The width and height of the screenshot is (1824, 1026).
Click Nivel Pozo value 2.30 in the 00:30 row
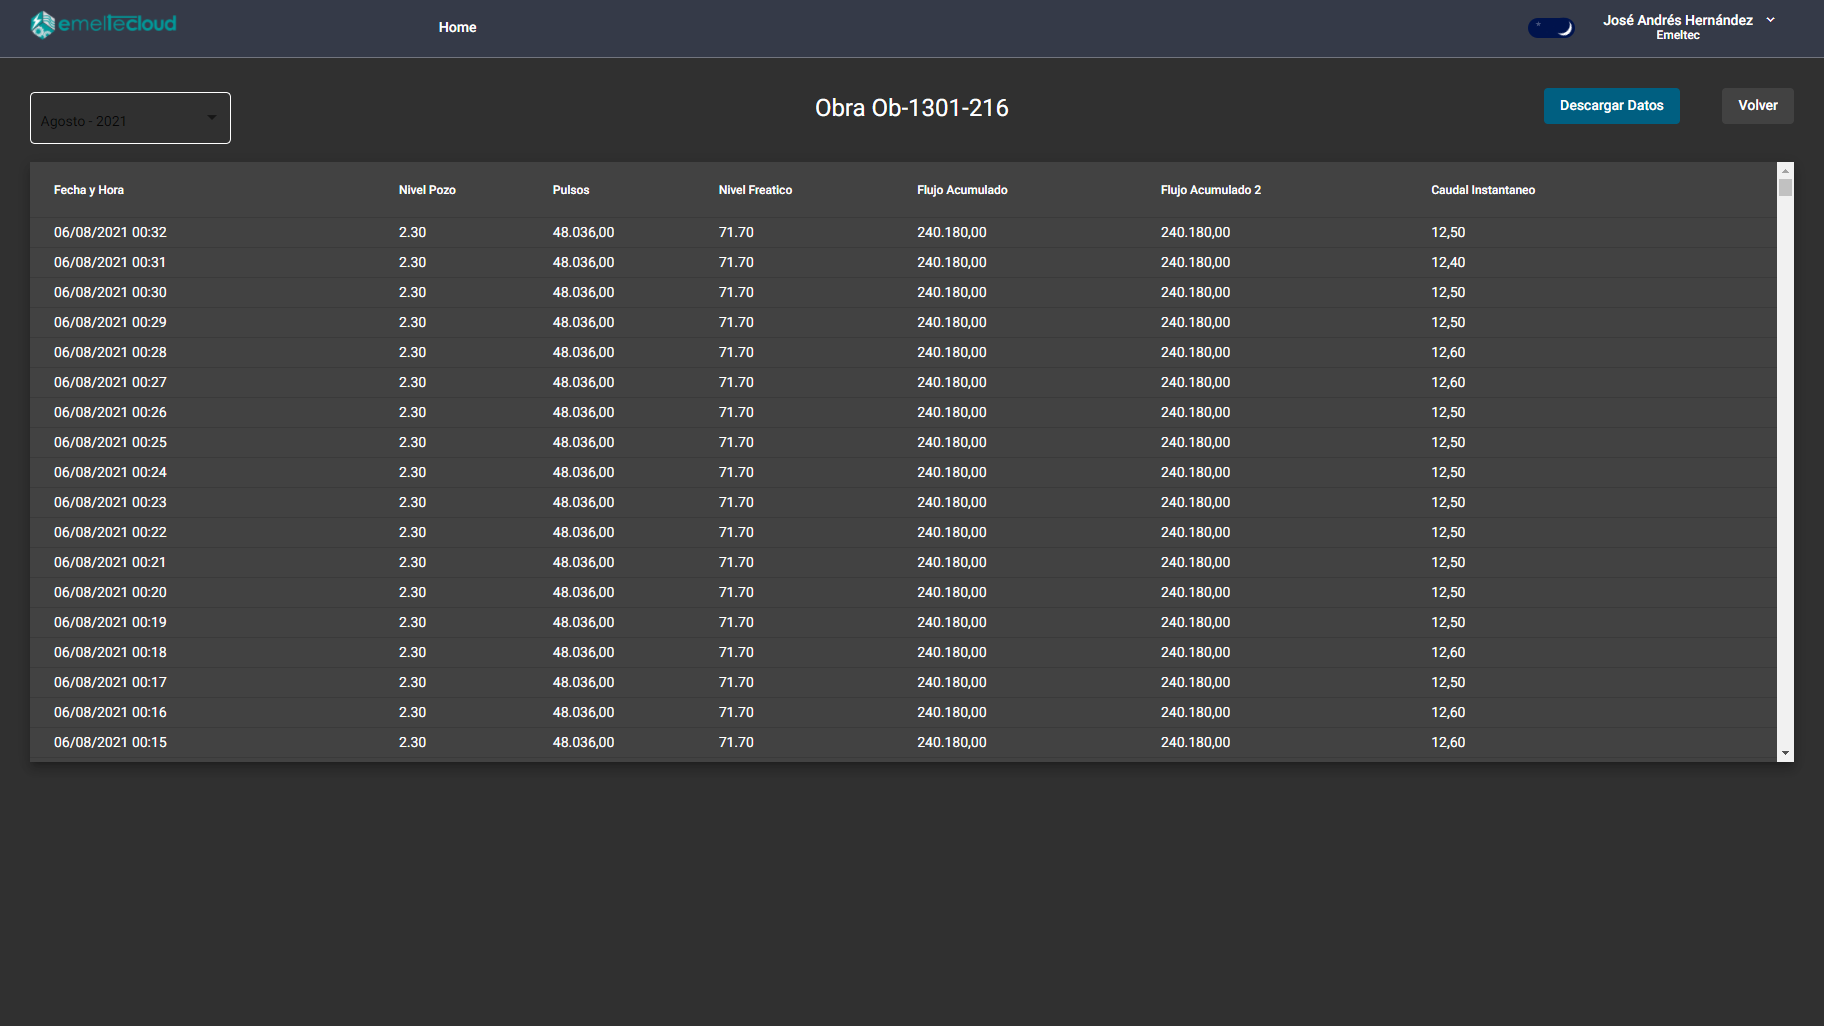click(x=412, y=293)
